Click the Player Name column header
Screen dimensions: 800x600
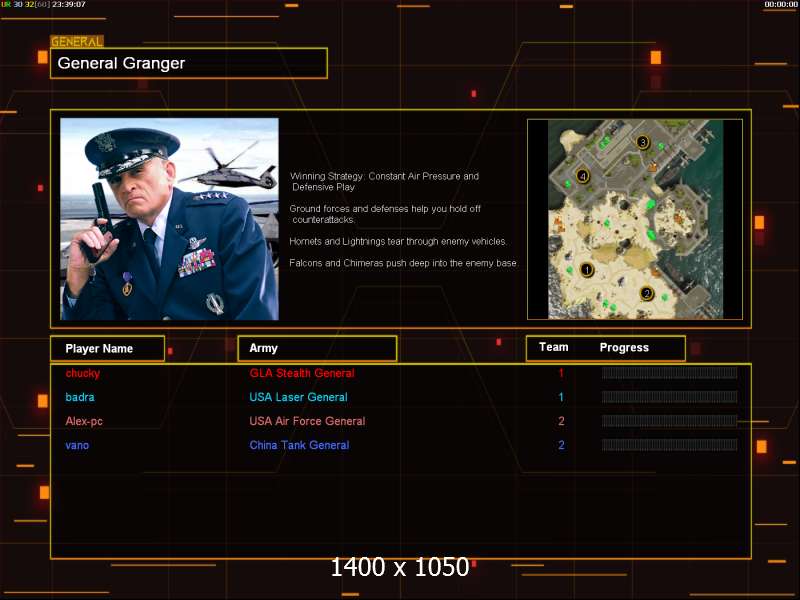coord(108,348)
